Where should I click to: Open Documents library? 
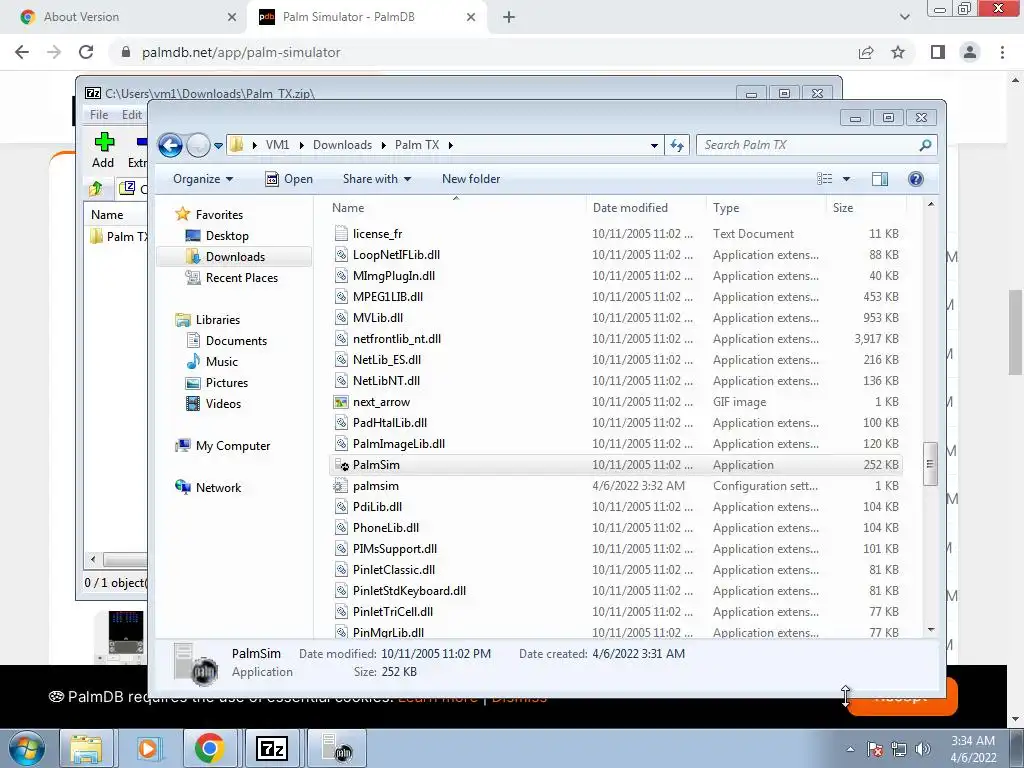coord(236,341)
